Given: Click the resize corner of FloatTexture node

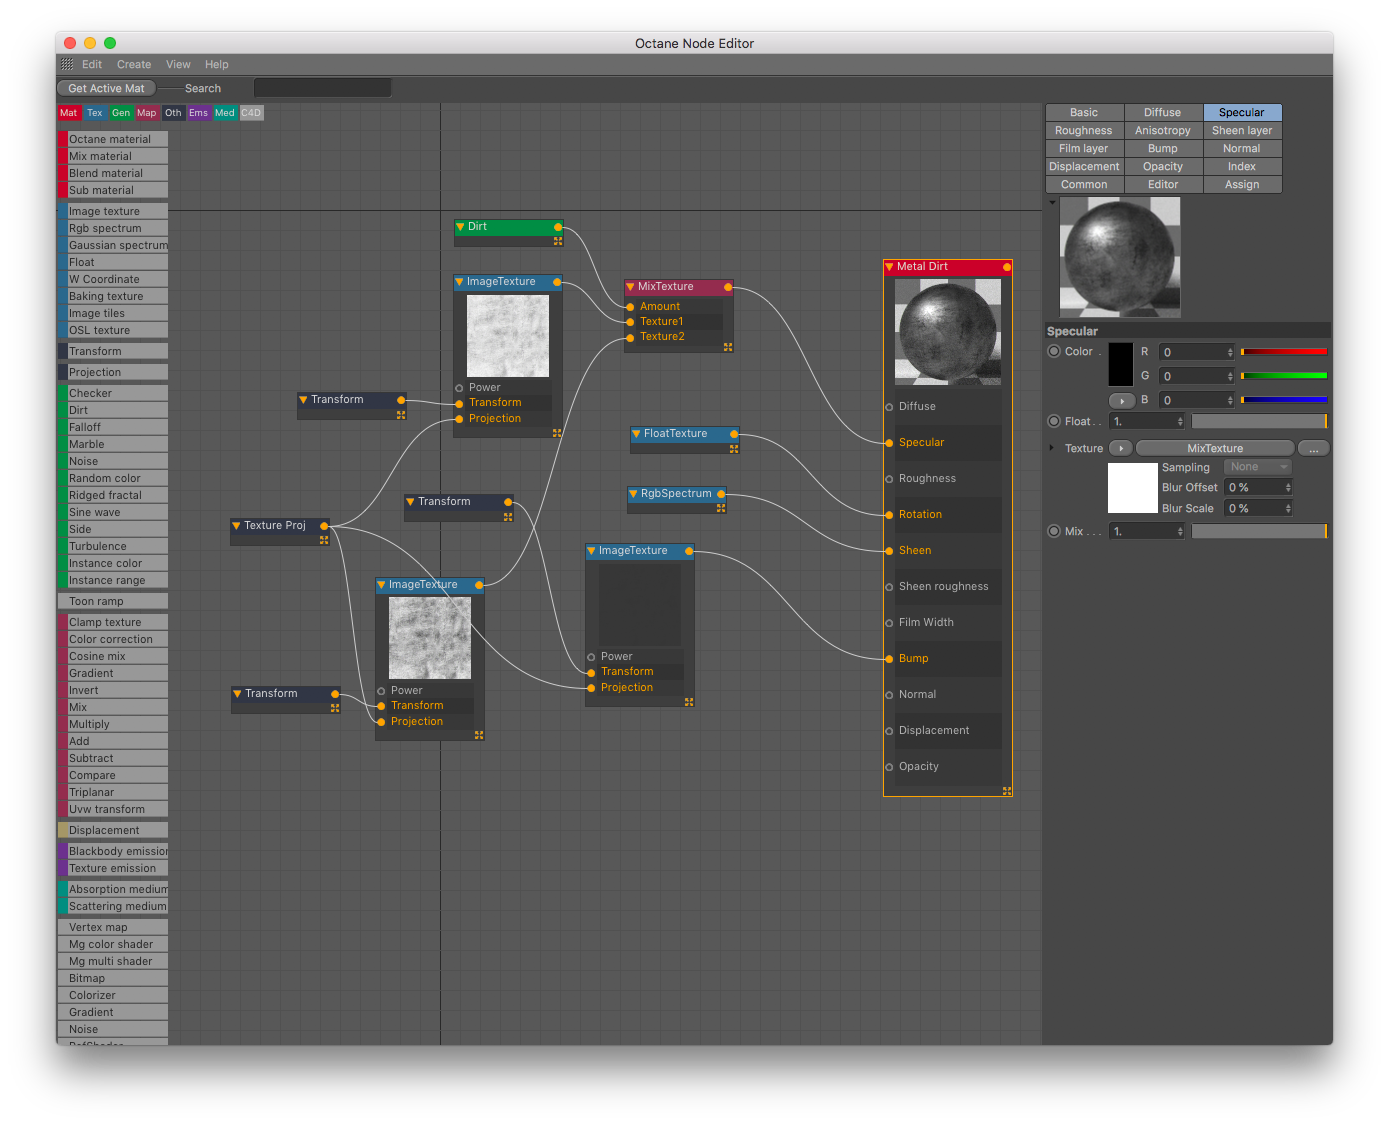Looking at the screenshot, I should pyautogui.click(x=734, y=449).
